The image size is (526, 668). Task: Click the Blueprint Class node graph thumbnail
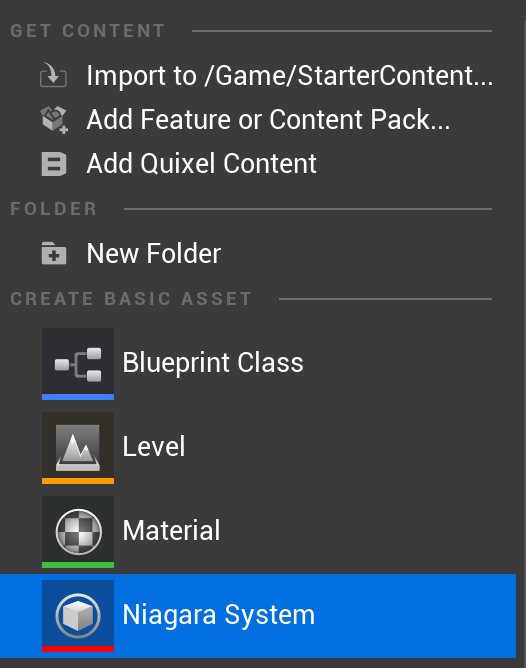pos(78,361)
